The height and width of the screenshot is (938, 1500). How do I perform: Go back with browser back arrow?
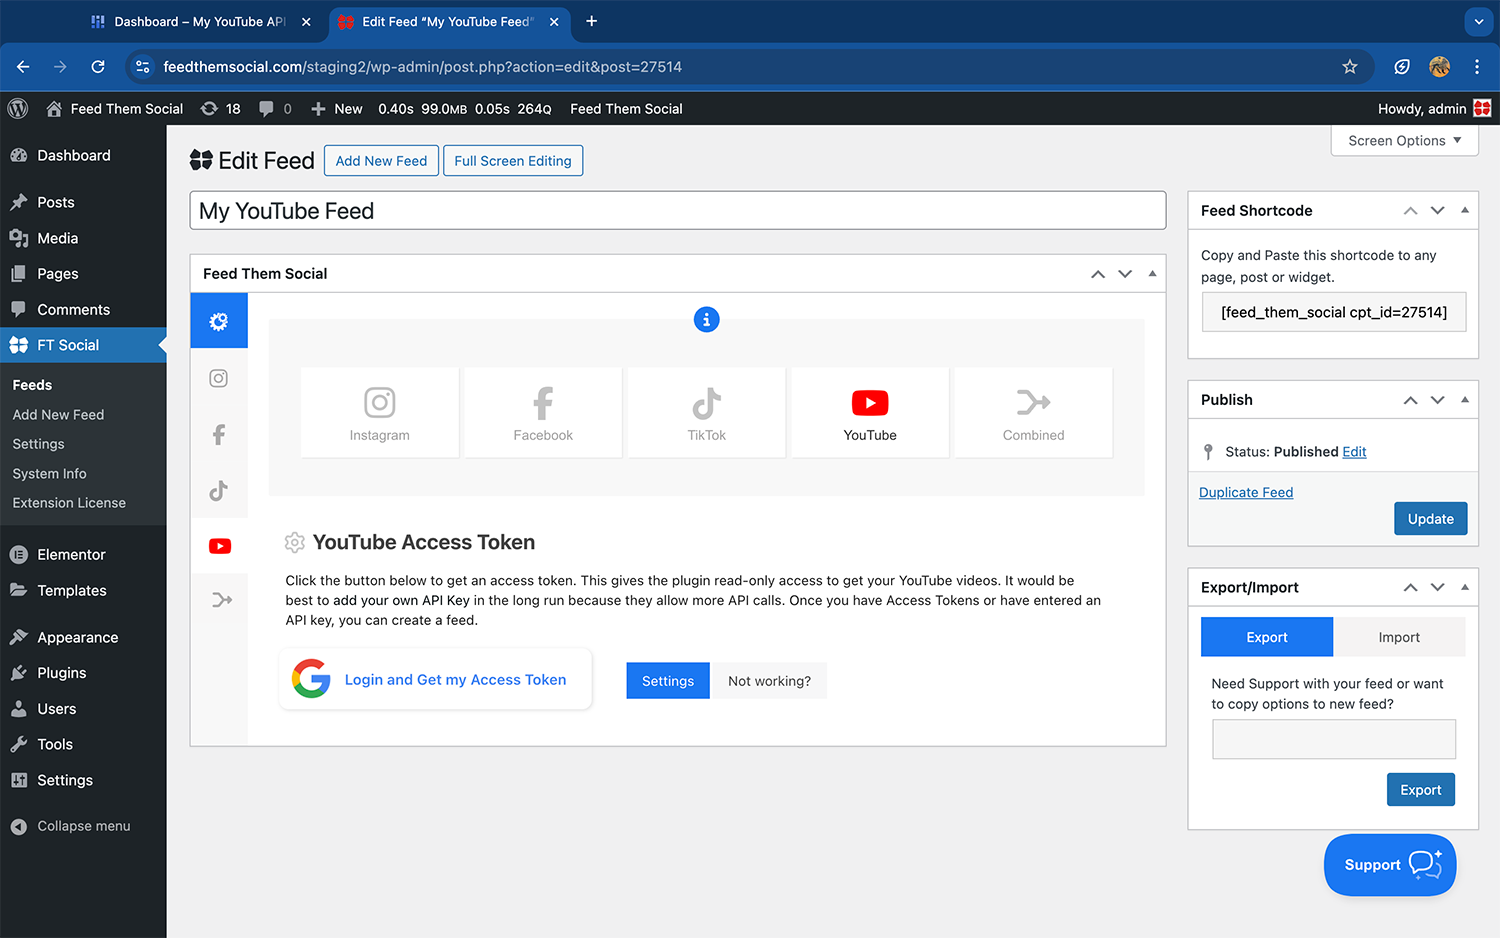[x=23, y=66]
